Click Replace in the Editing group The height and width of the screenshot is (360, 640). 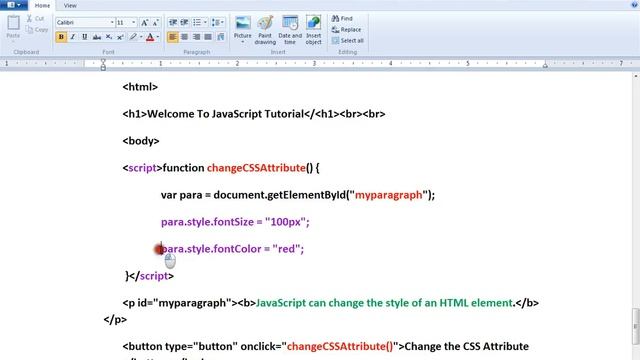click(x=347, y=30)
